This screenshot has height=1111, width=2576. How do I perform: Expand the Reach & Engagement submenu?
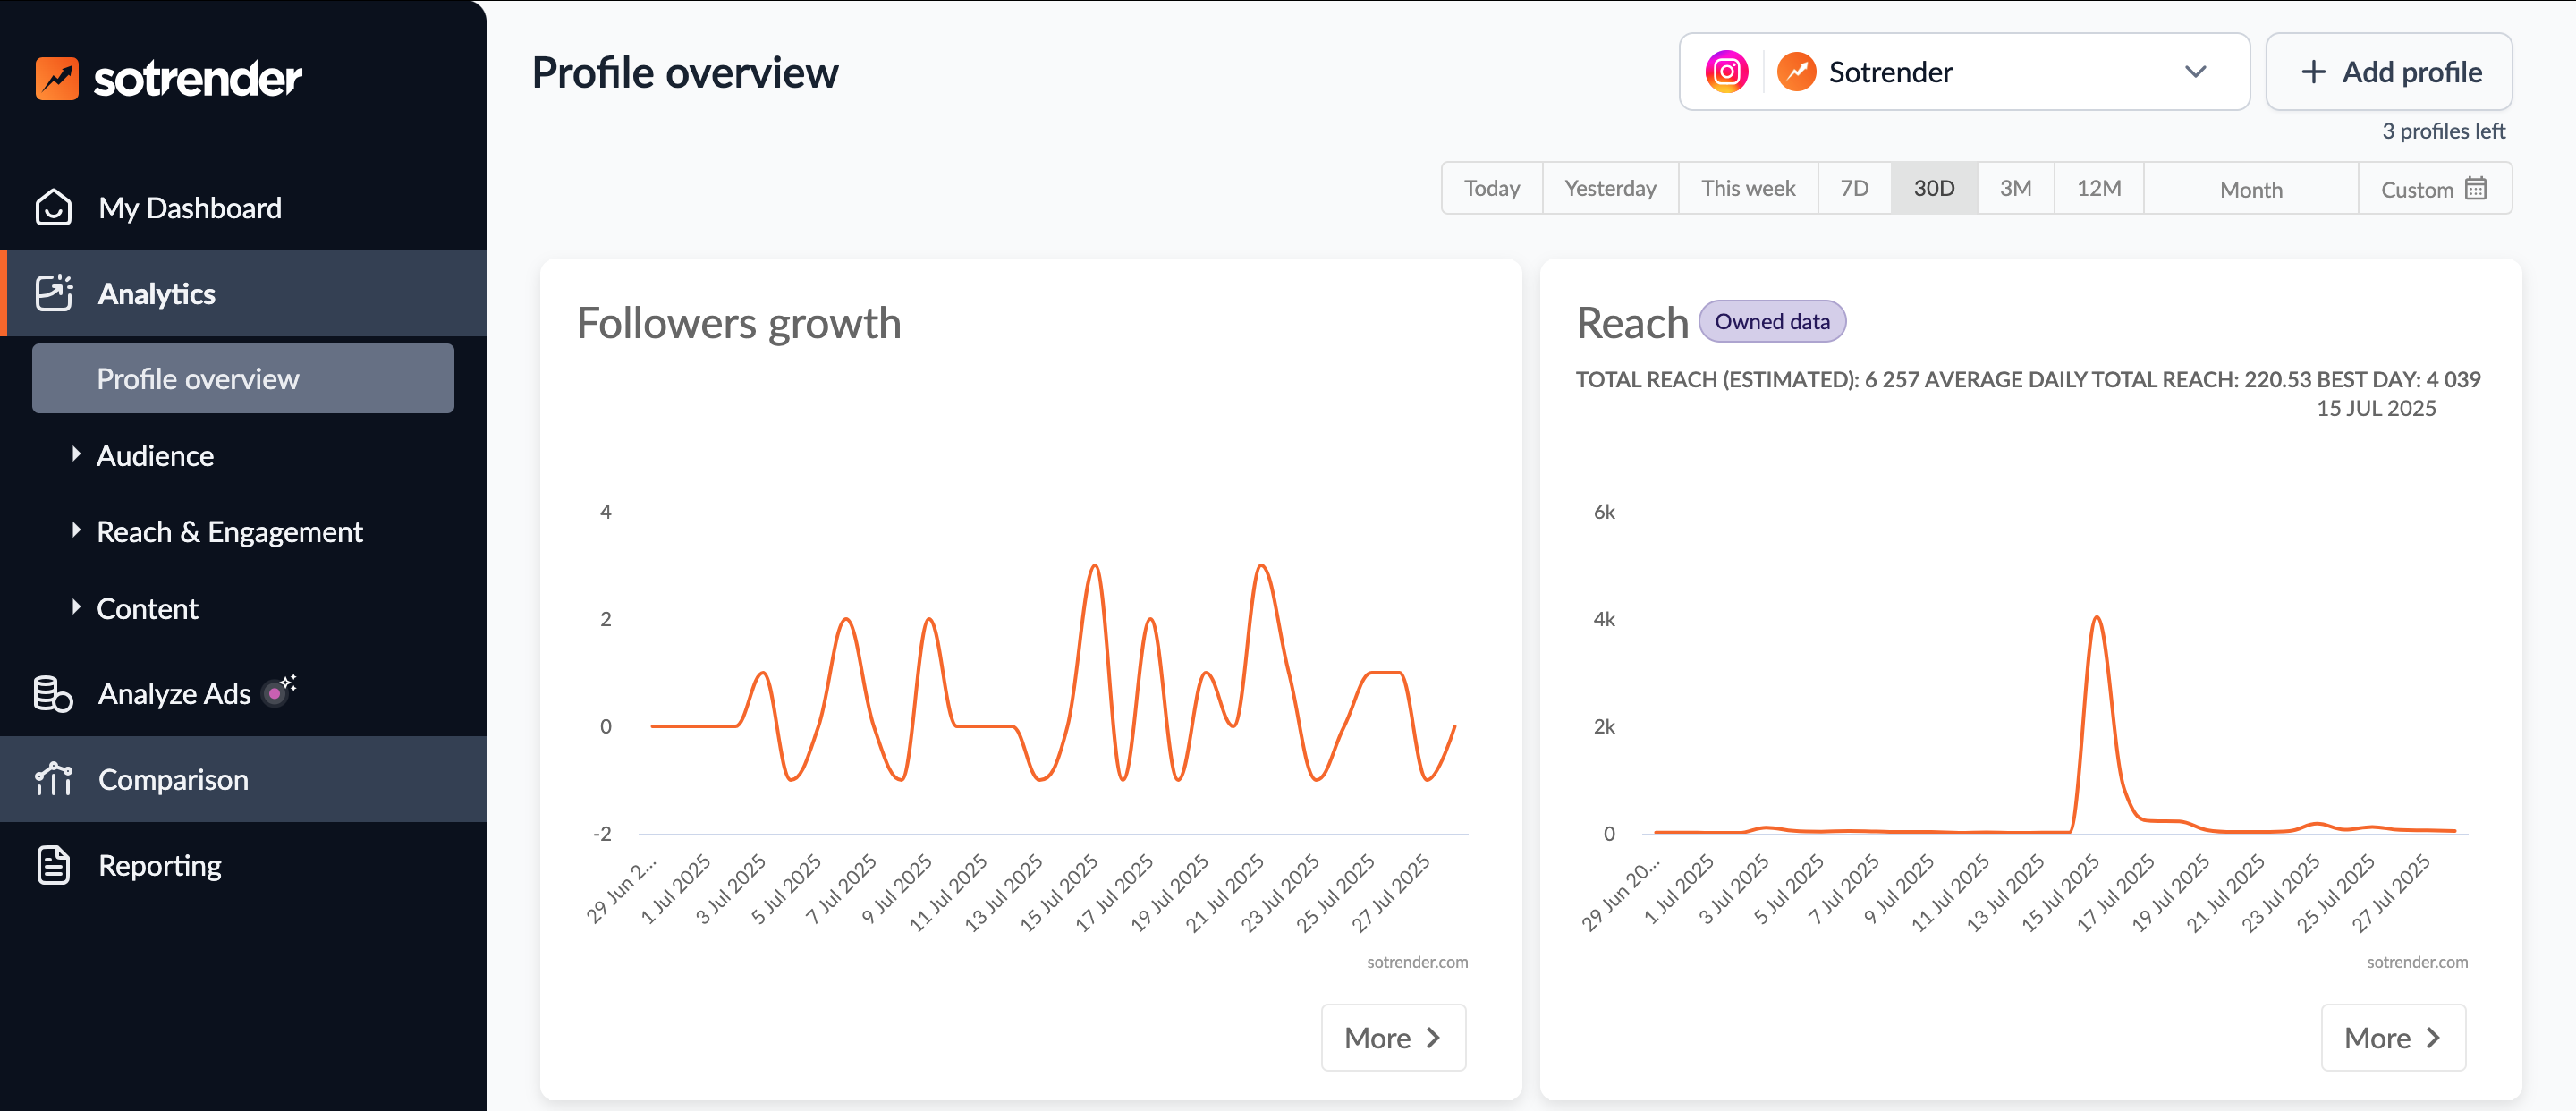click(x=229, y=532)
